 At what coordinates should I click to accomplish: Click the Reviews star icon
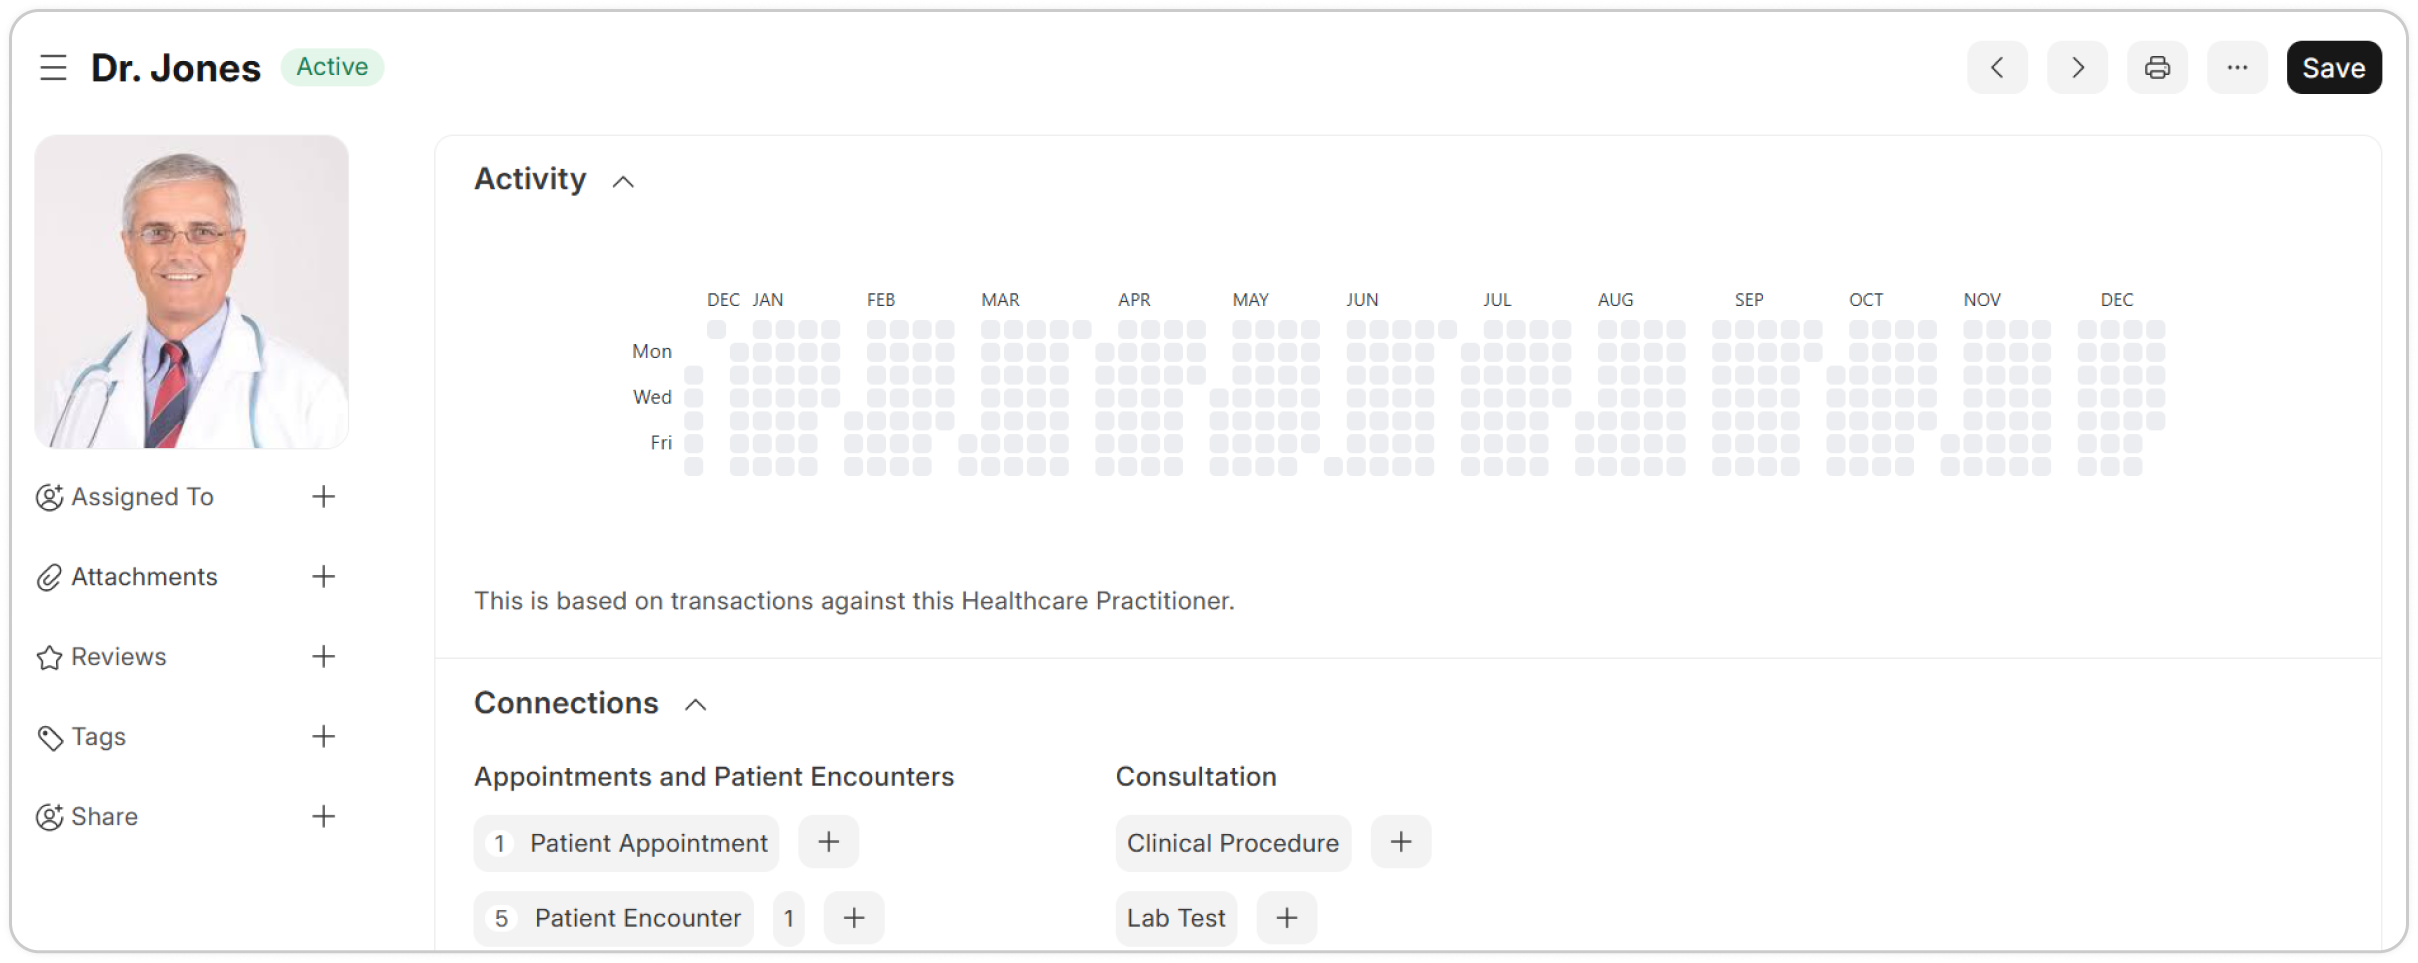point(49,657)
